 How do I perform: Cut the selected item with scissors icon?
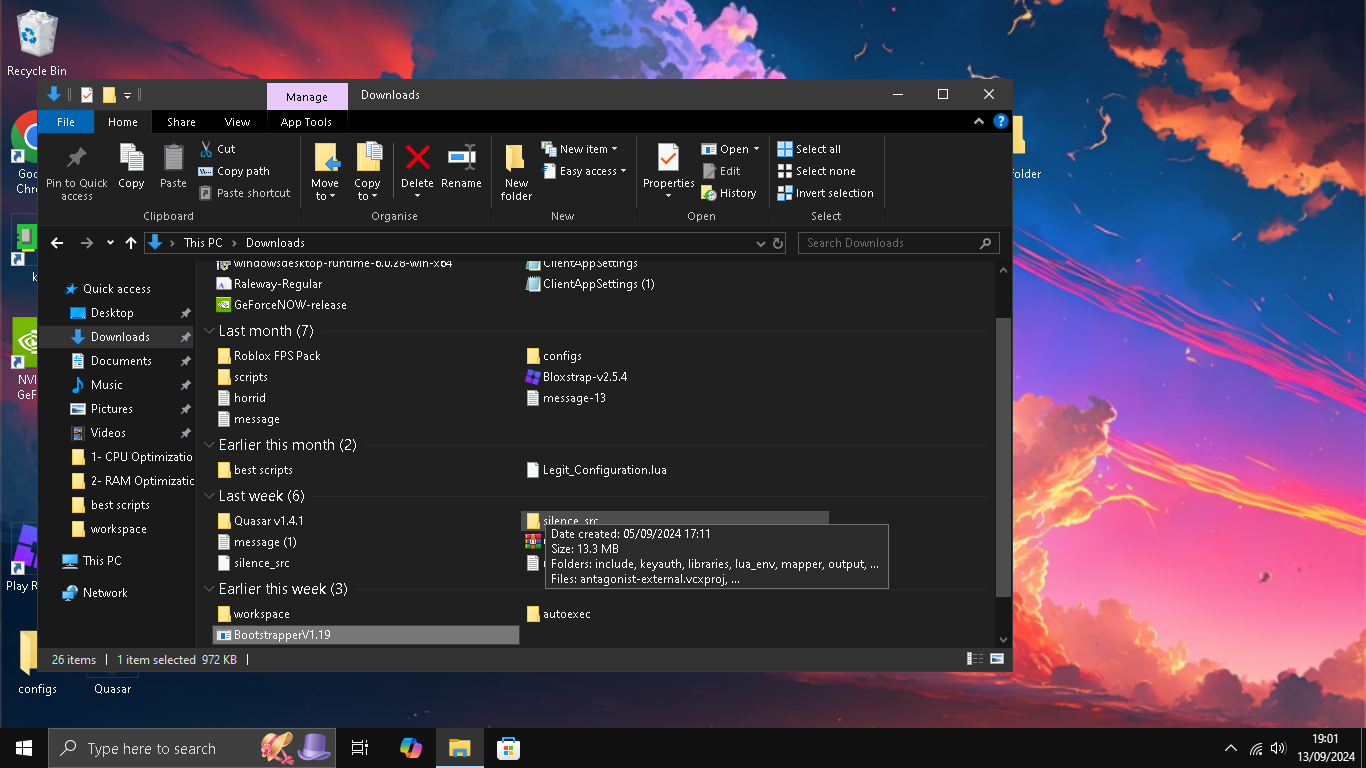click(217, 149)
